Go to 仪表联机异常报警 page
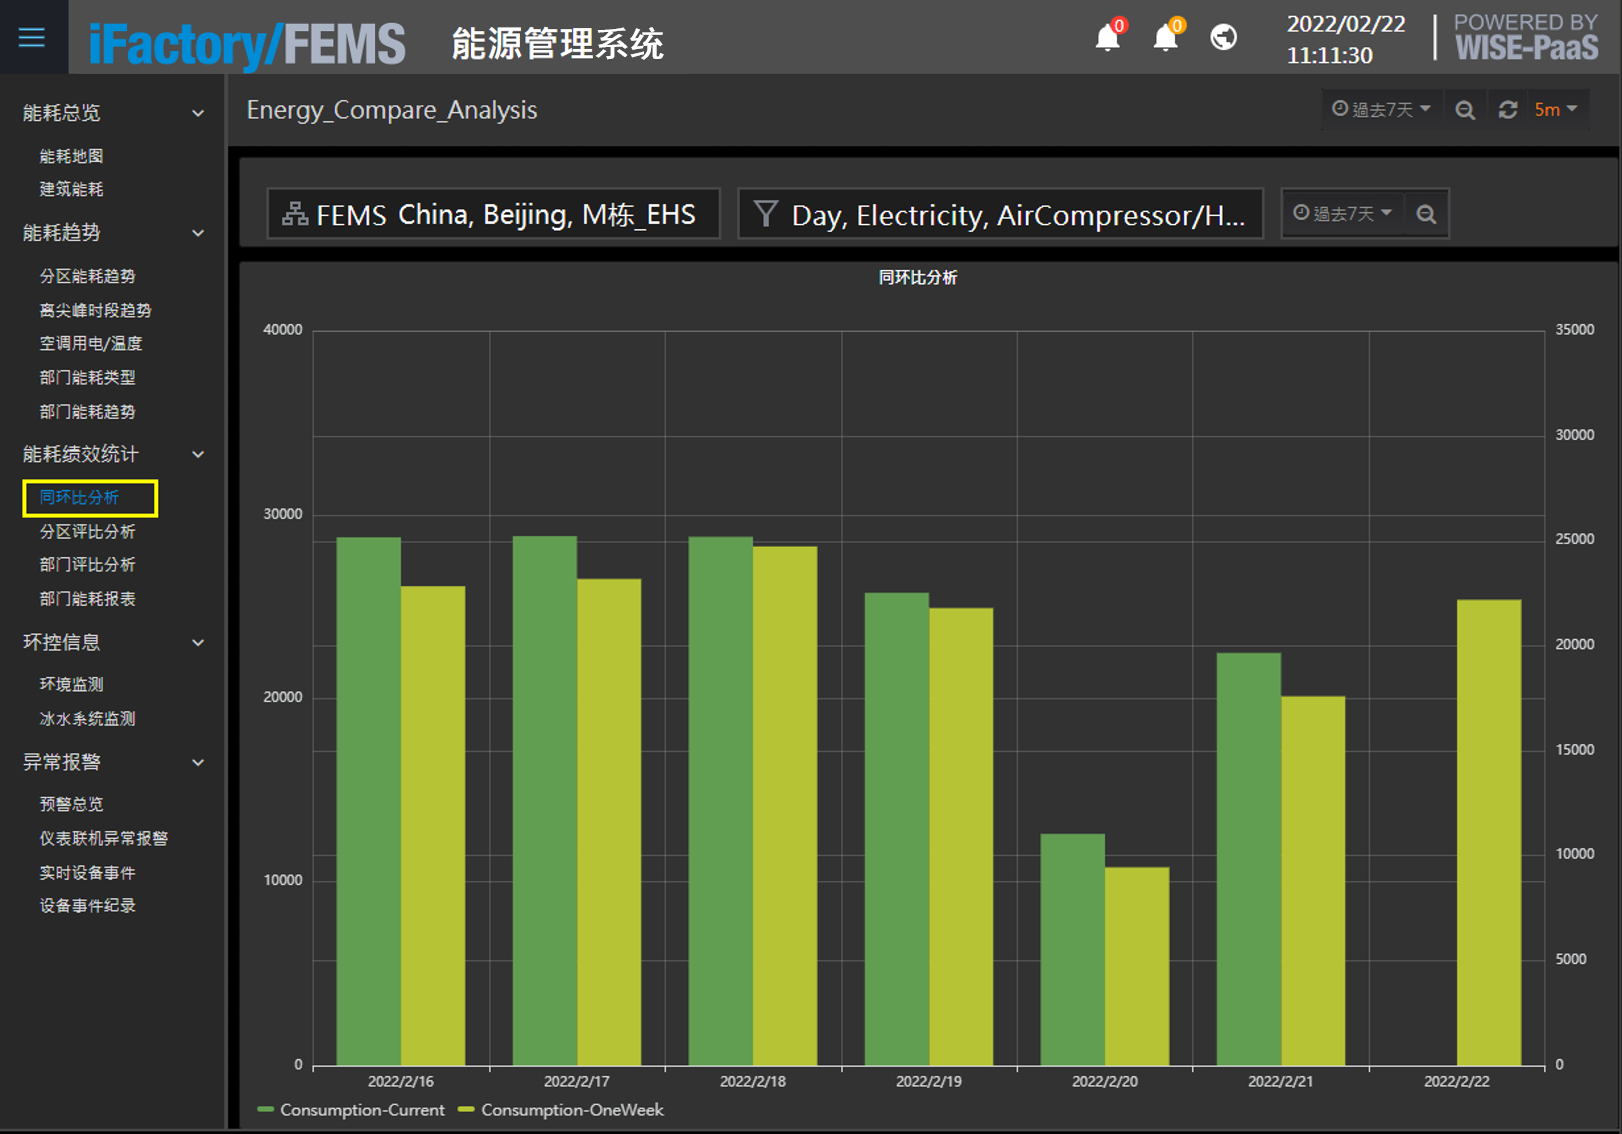This screenshot has height=1134, width=1622. coord(103,838)
